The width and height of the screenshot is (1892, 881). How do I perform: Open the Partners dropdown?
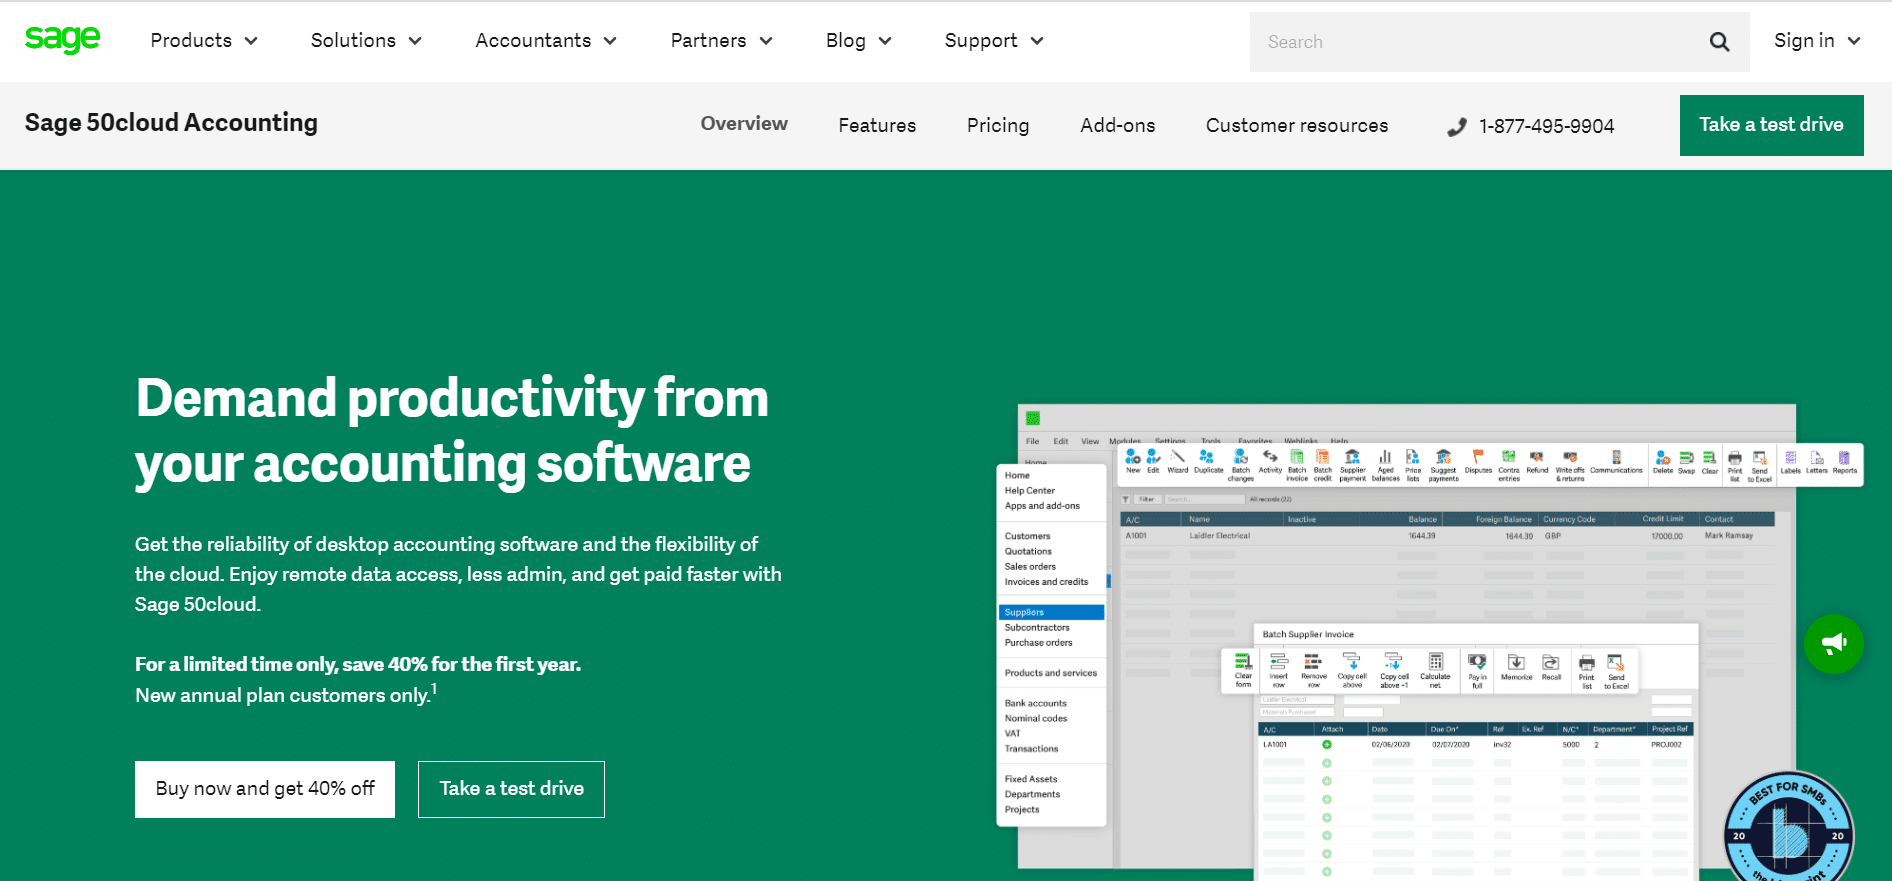click(721, 41)
